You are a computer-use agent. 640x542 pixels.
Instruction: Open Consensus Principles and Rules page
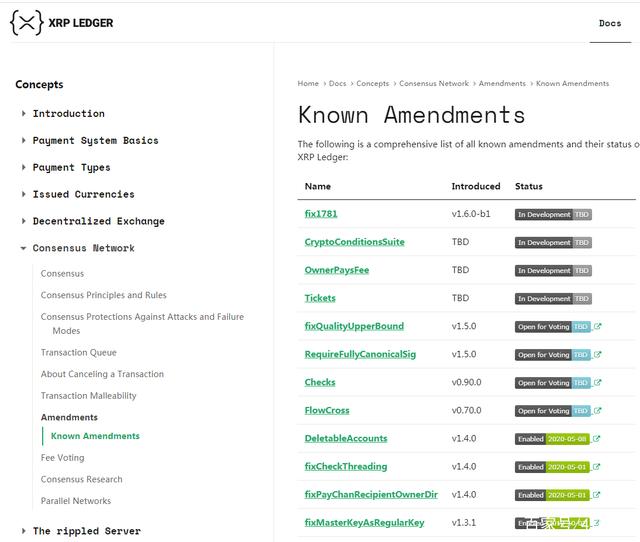[x=103, y=295]
